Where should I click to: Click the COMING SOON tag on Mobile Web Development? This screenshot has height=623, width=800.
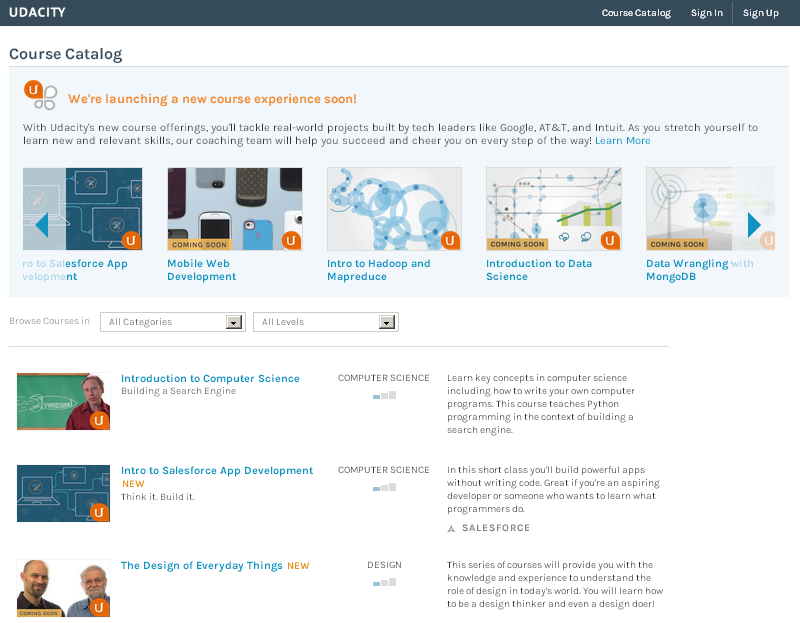coord(199,245)
